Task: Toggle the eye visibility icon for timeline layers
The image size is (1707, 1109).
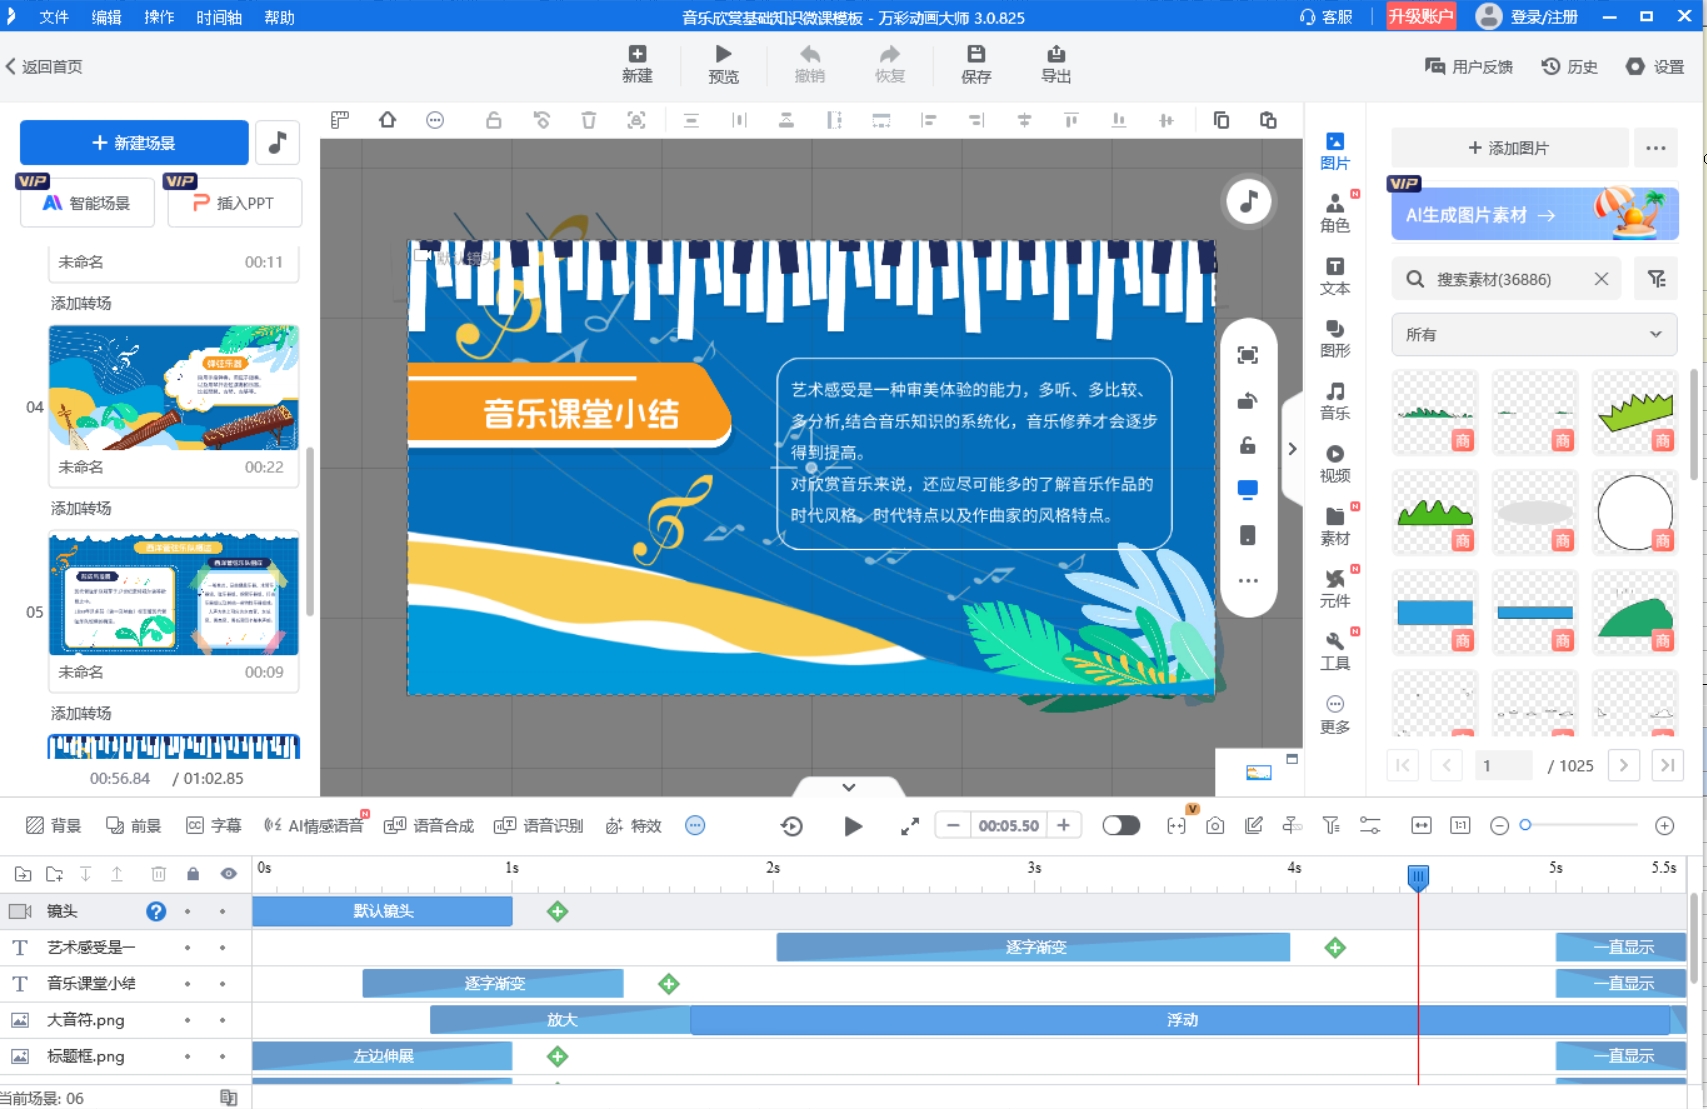Action: pyautogui.click(x=229, y=874)
